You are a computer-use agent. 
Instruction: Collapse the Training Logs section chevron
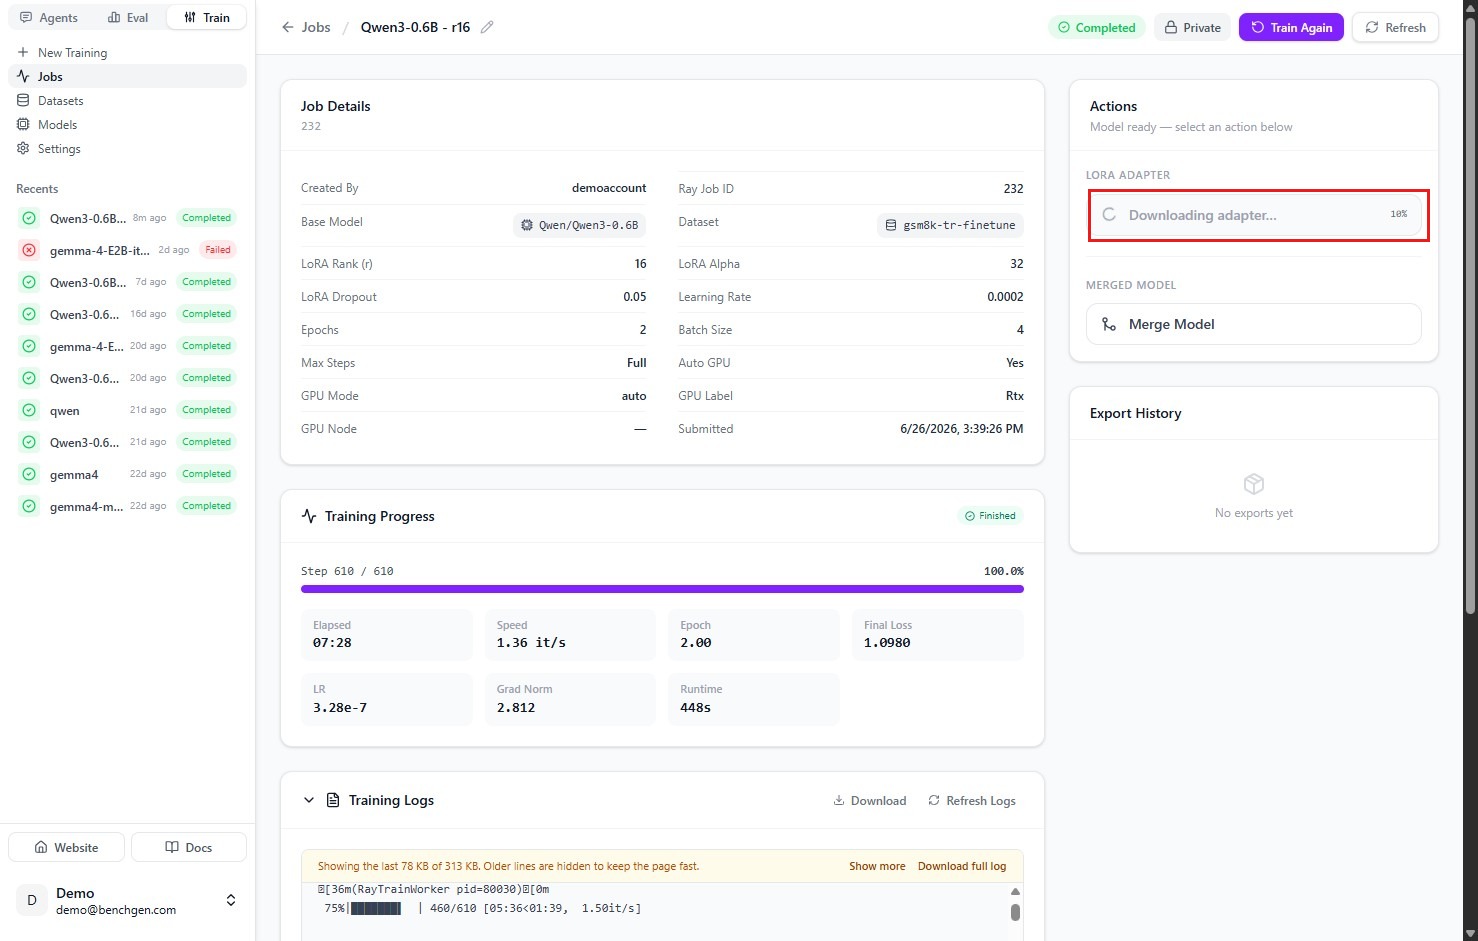pos(309,800)
